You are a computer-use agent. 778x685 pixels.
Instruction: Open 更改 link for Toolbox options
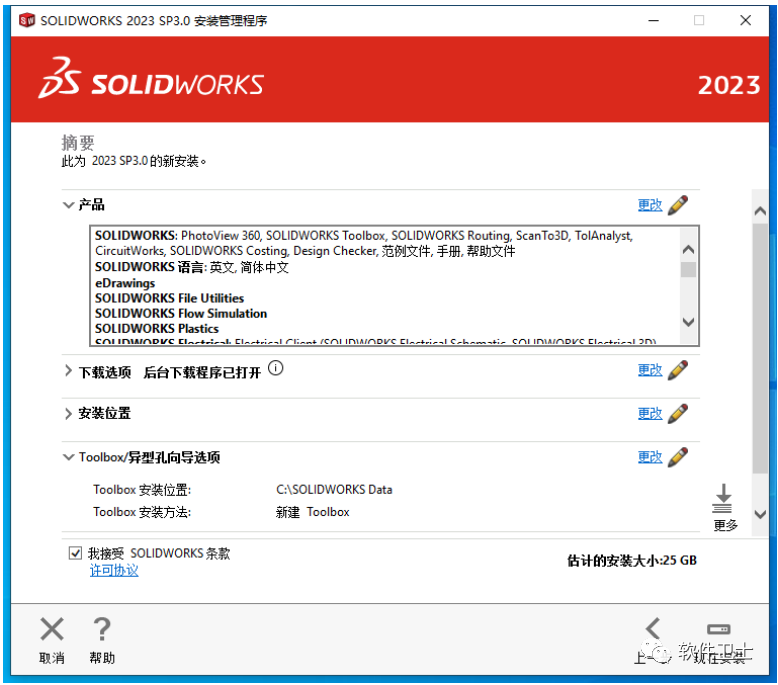[x=650, y=457]
